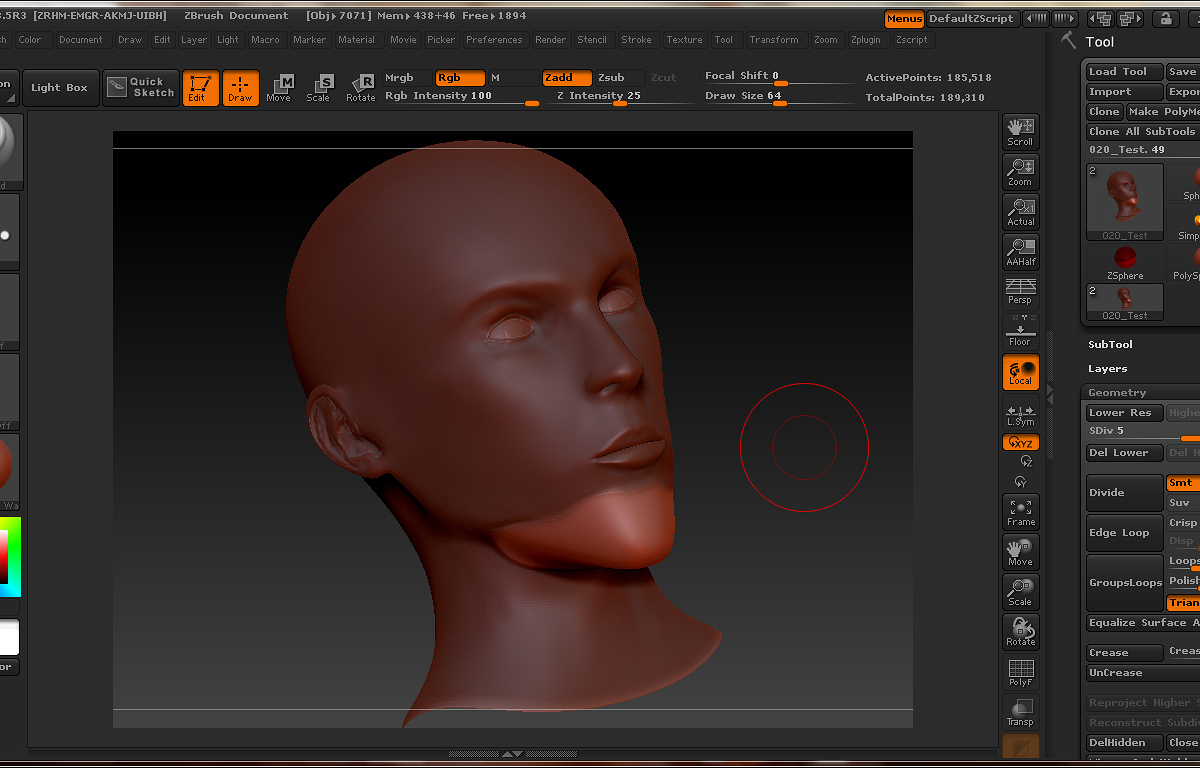Click the Actual size icon
This screenshot has height=768, width=1200.
click(1020, 211)
